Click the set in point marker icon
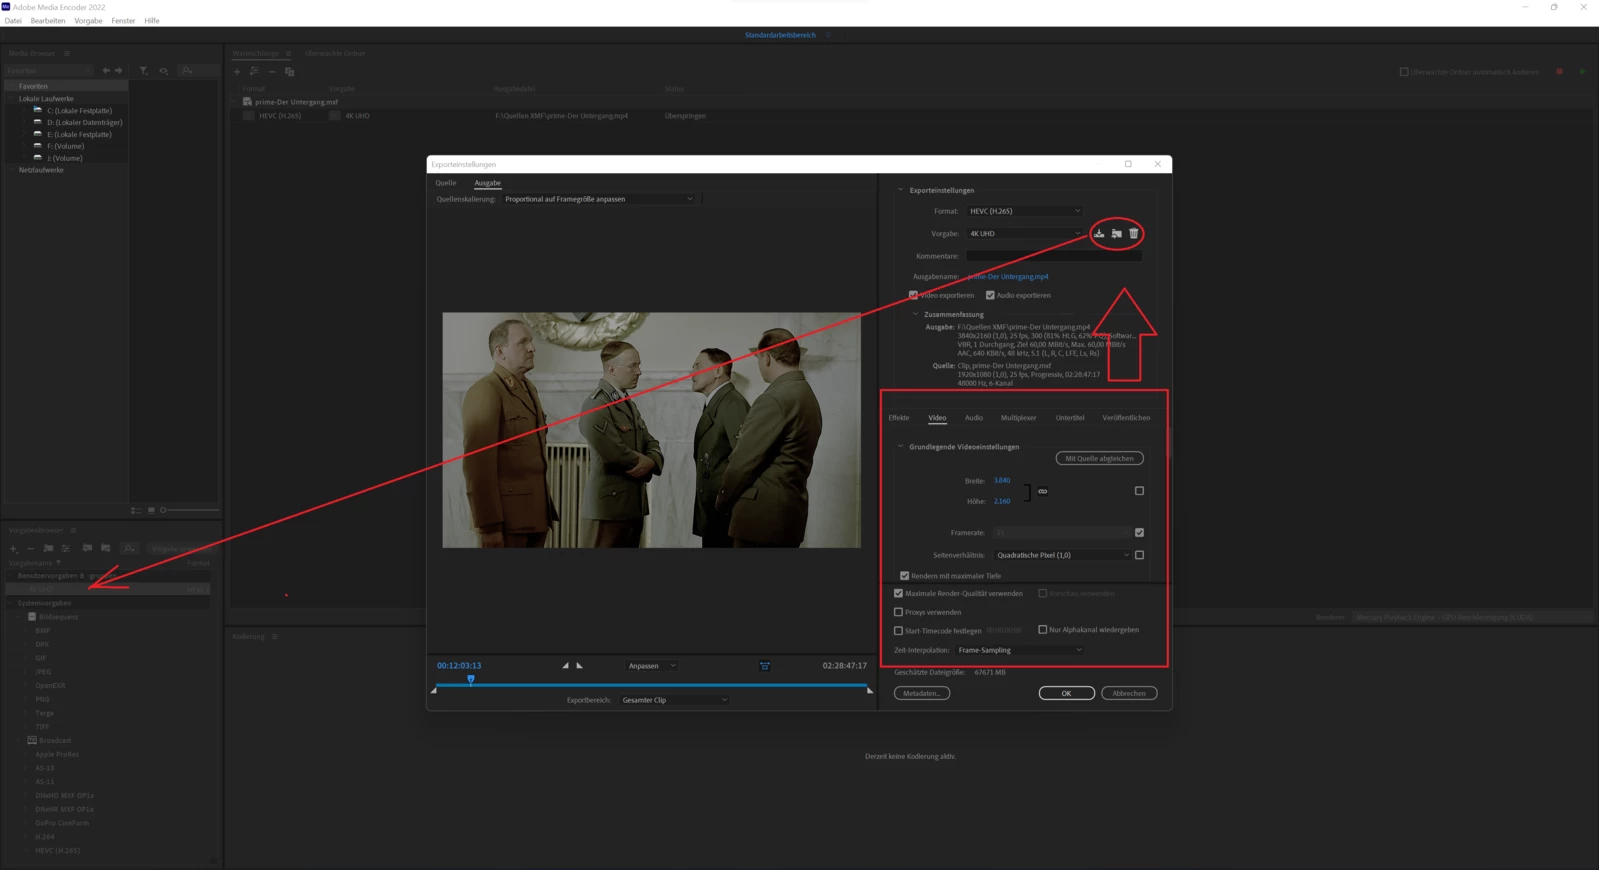Image resolution: width=1599 pixels, height=870 pixels. click(x=565, y=665)
